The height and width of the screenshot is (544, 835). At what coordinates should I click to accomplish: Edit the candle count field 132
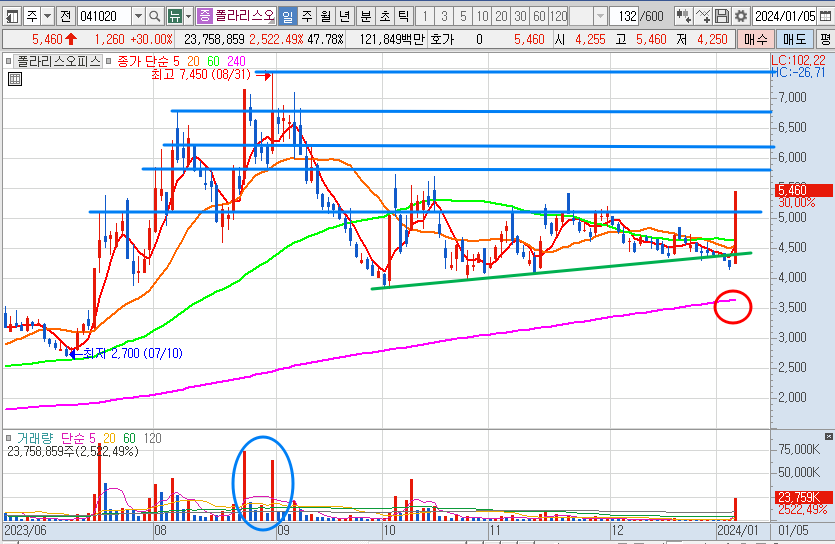(x=624, y=16)
